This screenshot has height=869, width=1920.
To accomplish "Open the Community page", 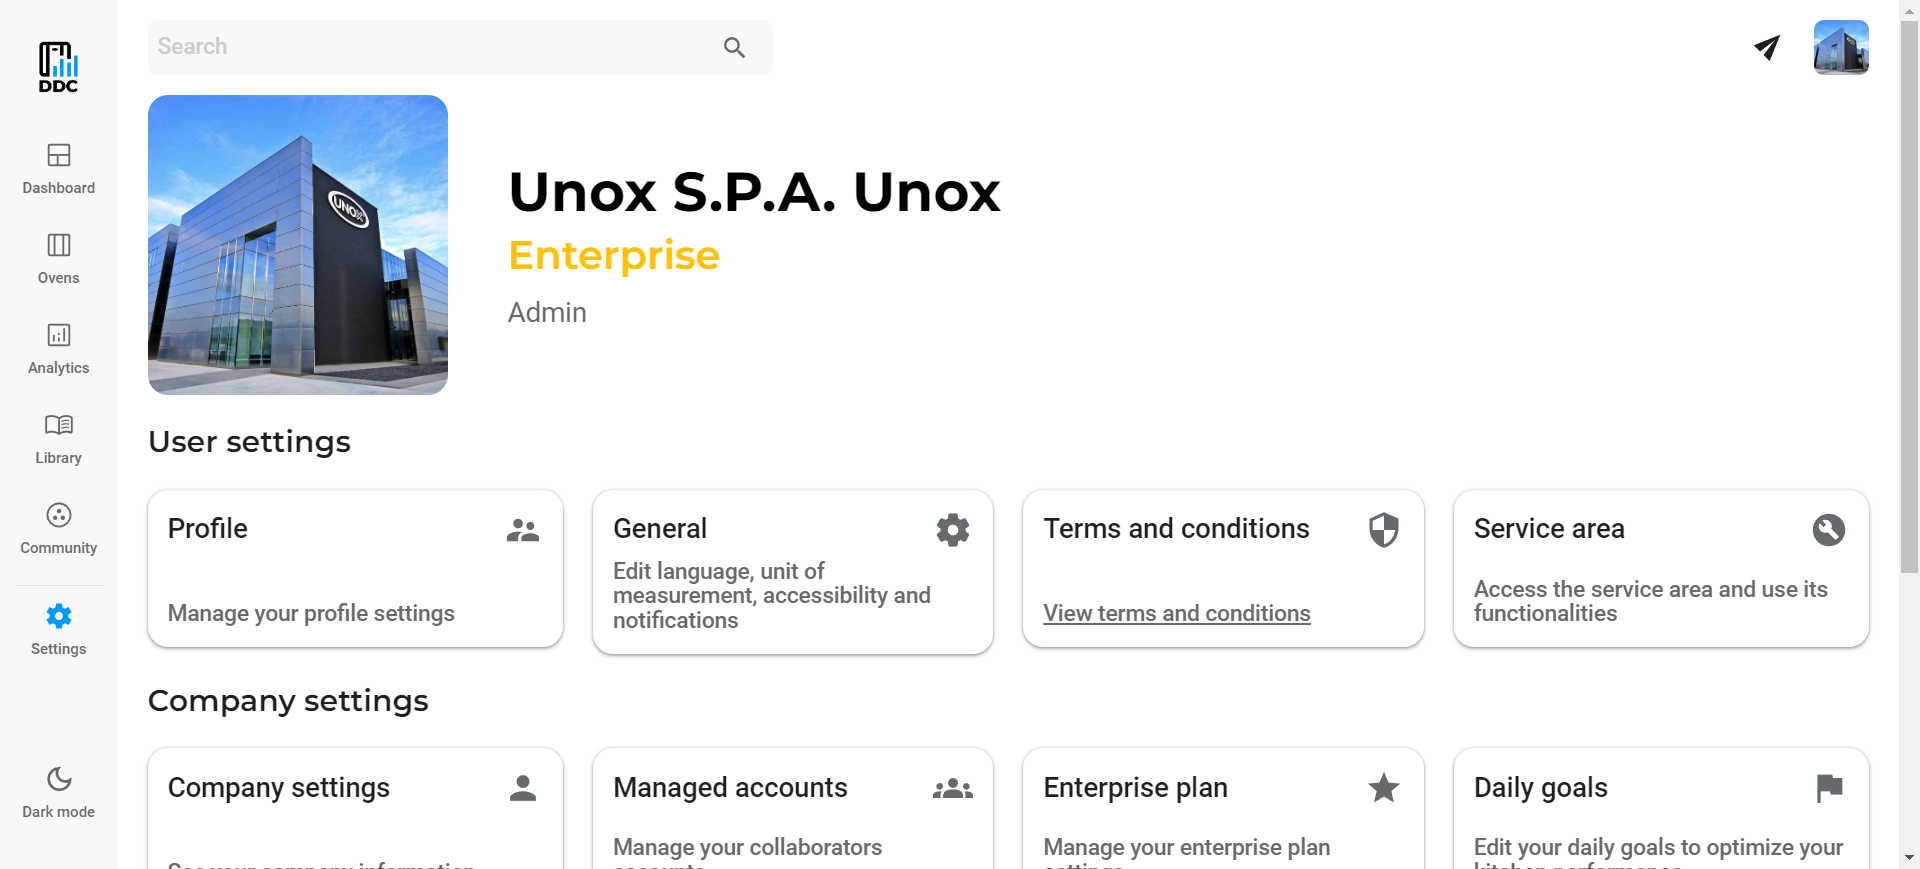I will 58,528.
